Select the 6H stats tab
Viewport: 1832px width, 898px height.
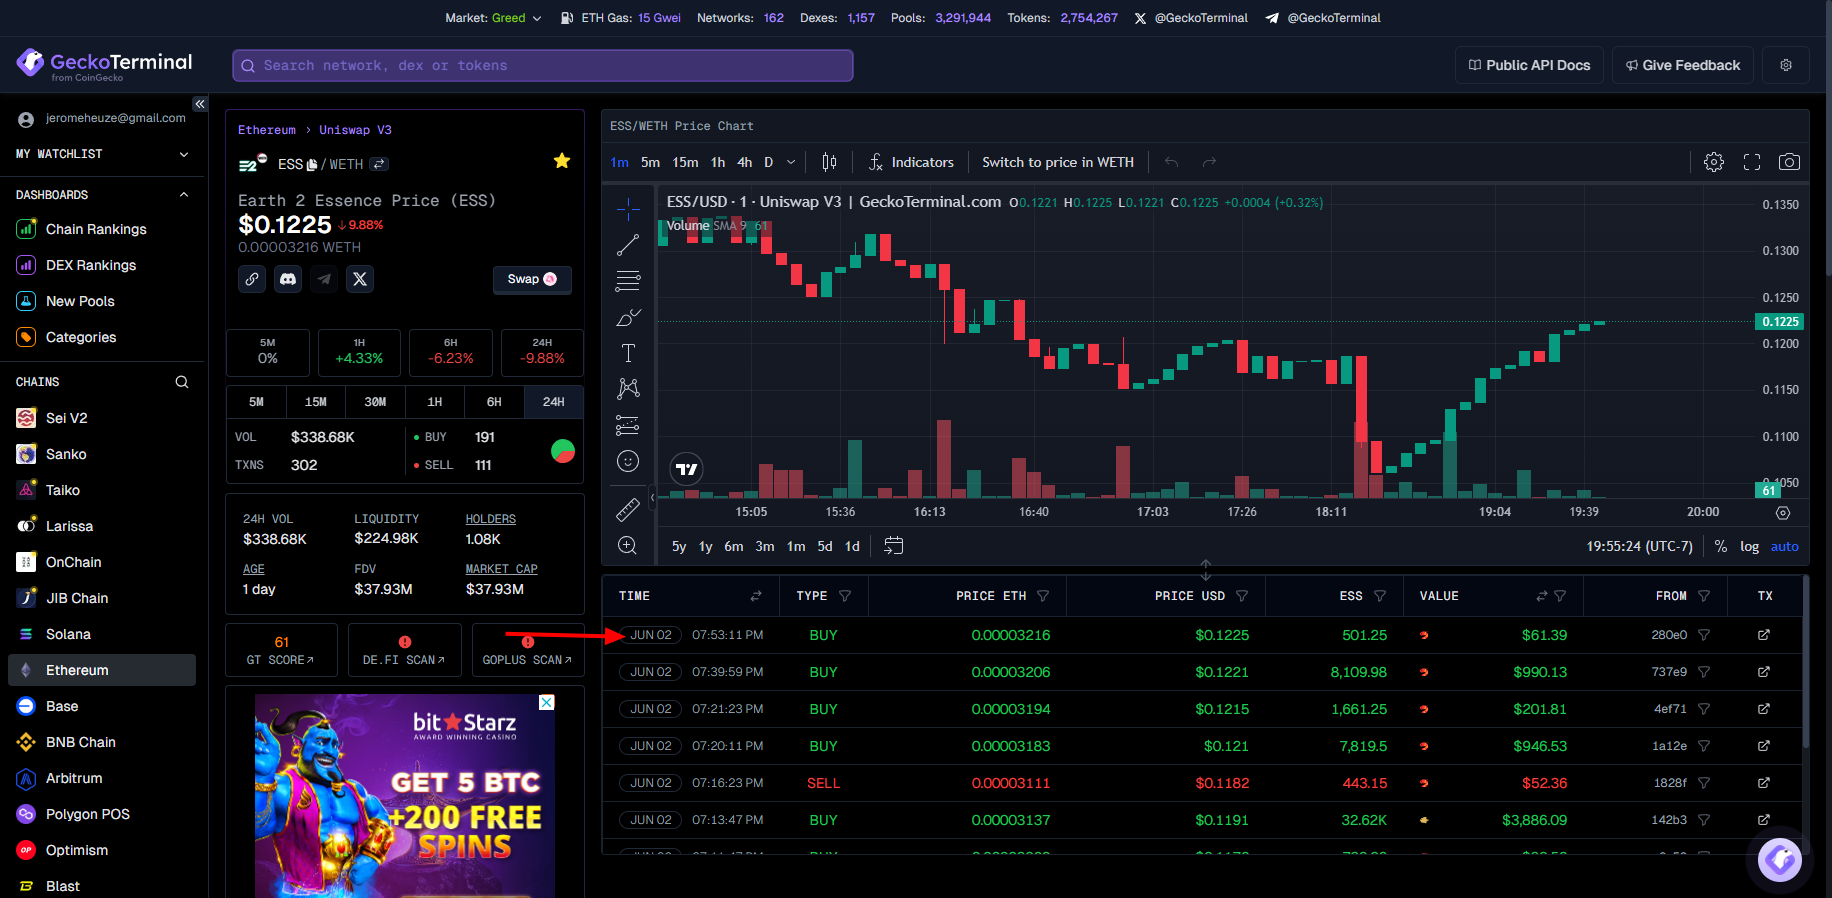pyautogui.click(x=494, y=402)
